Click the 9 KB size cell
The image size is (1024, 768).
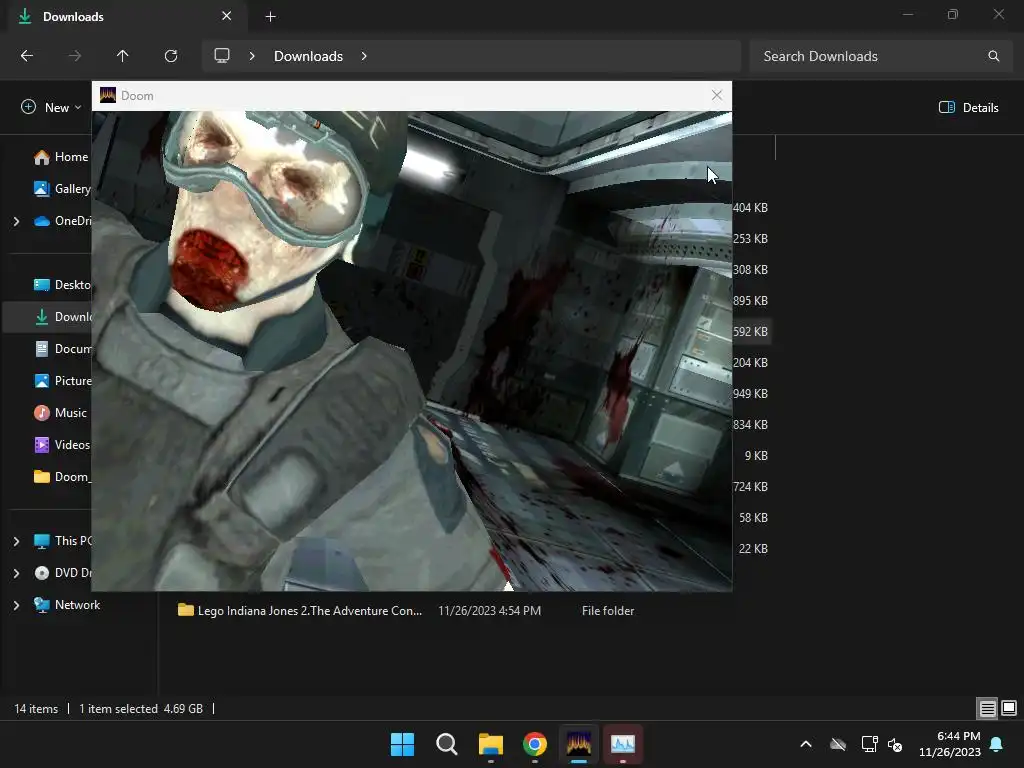coord(756,456)
